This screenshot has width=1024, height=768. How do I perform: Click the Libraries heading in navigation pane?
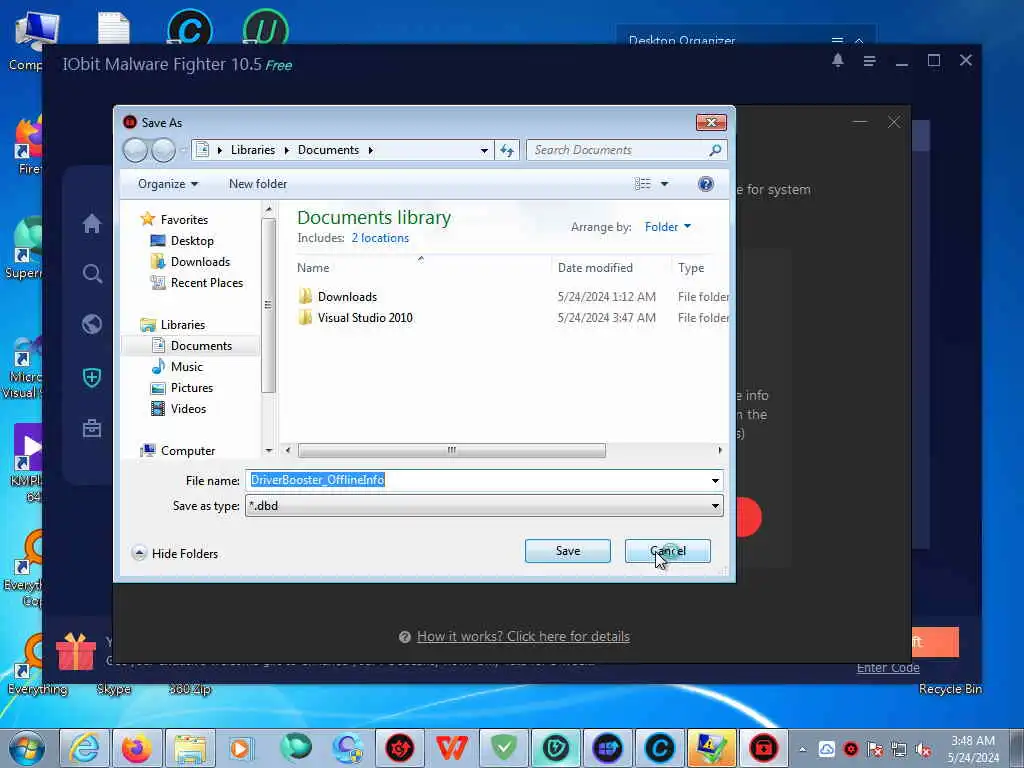182,325
